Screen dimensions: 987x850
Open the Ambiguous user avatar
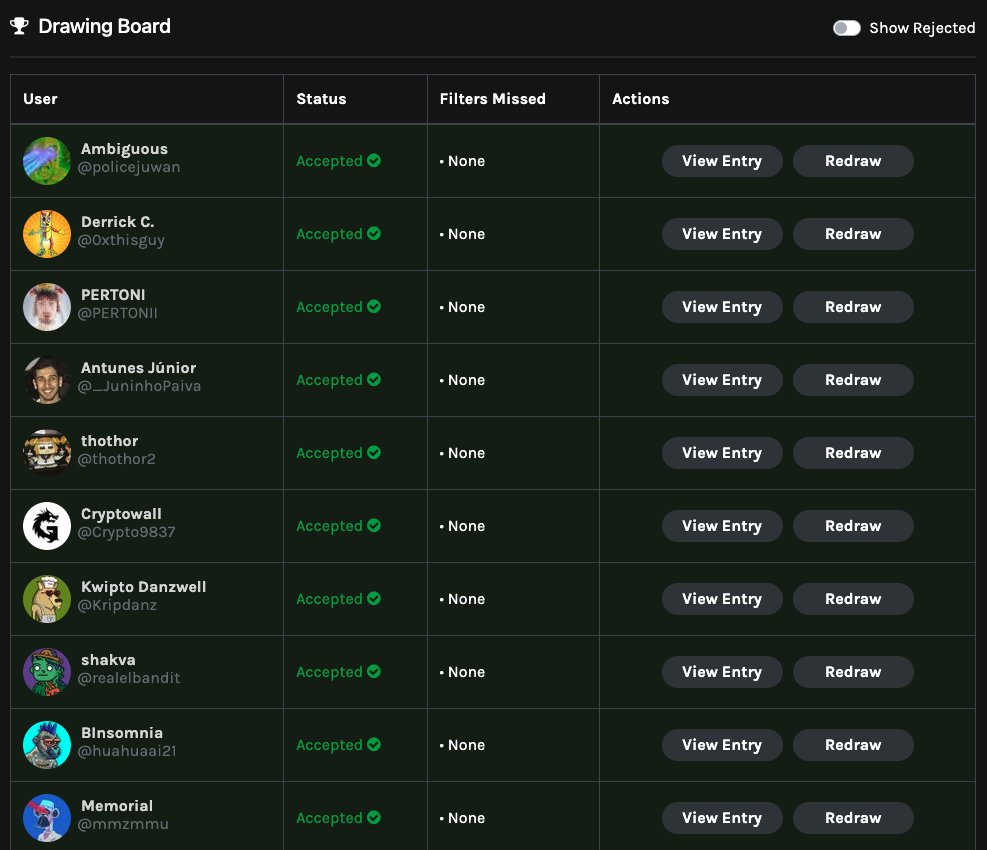47,161
